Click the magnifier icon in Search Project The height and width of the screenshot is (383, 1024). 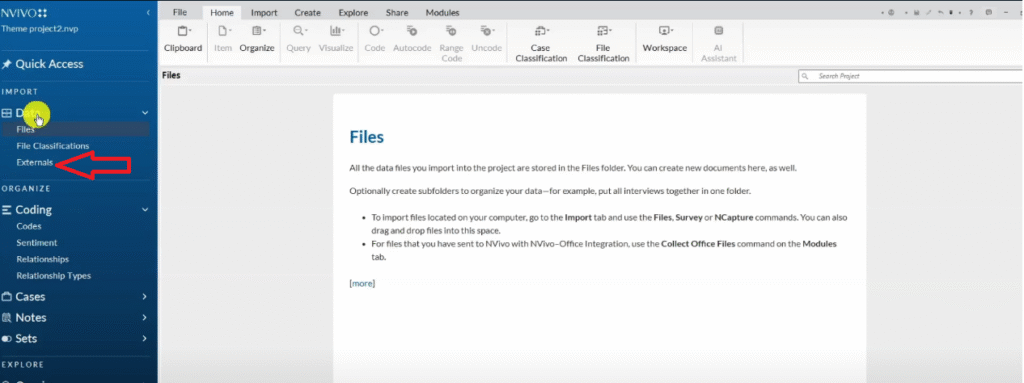[805, 76]
